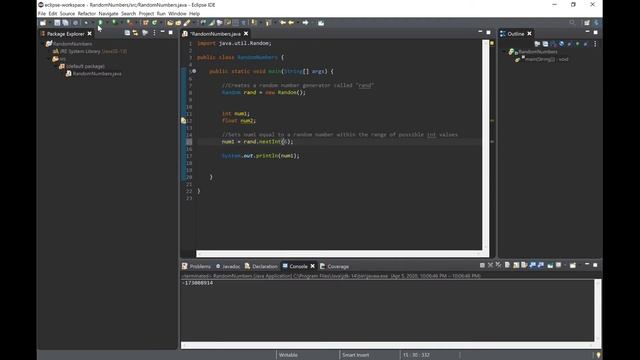Open the File menu
The image size is (640, 360).
click(42, 13)
